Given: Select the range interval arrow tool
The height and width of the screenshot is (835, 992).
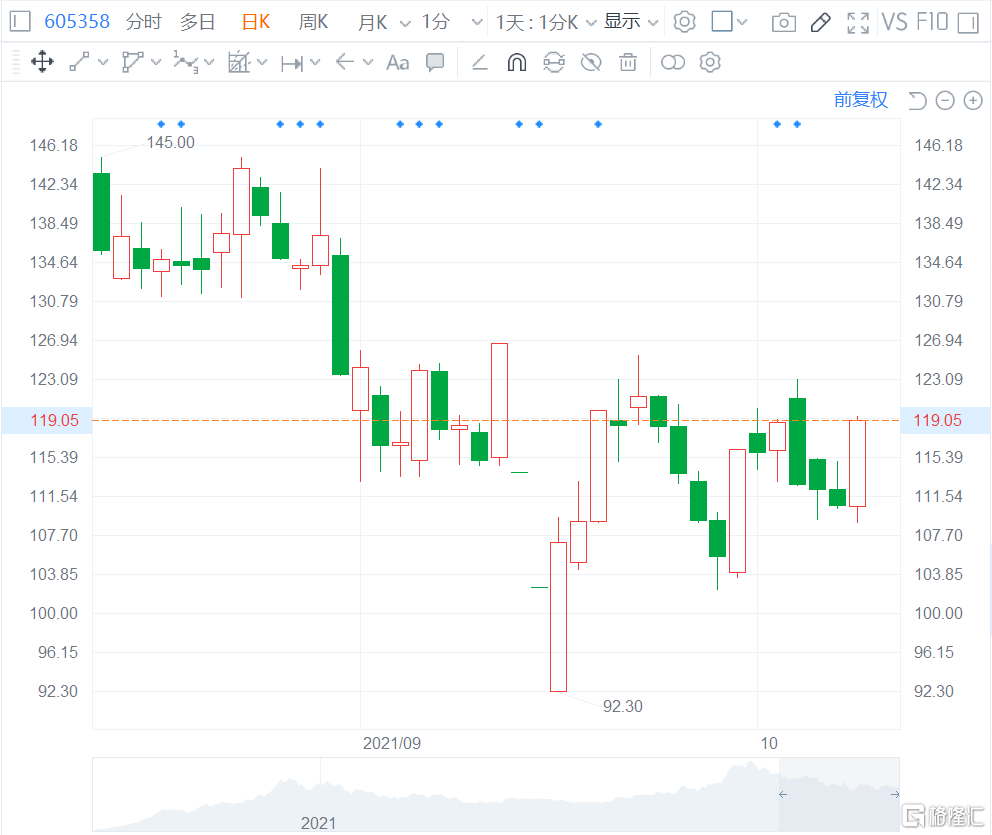Looking at the screenshot, I should pos(292,63).
